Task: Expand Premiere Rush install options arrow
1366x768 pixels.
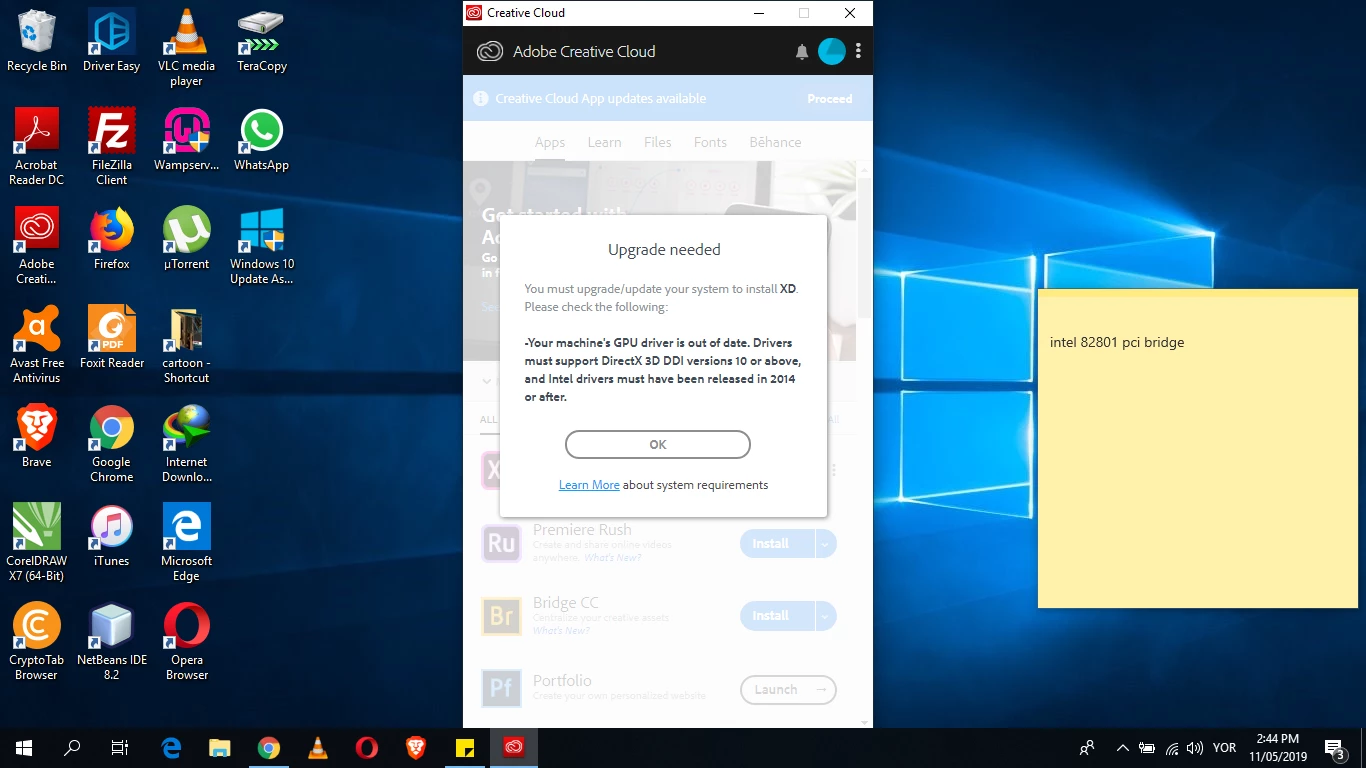Action: click(826, 543)
